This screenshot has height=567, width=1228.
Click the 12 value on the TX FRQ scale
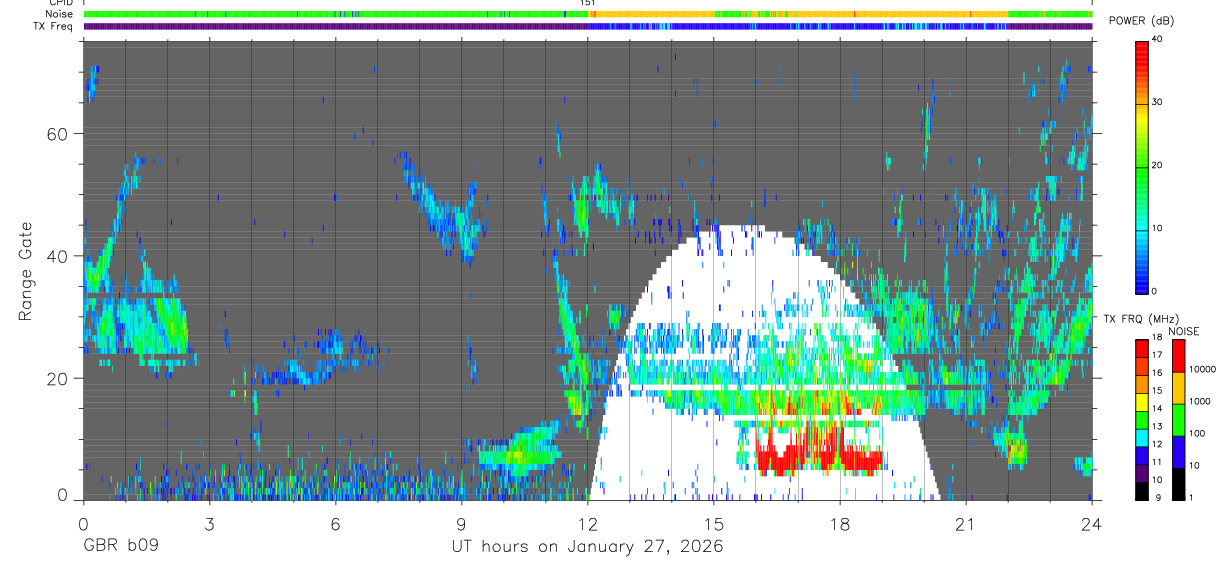coord(1156,444)
